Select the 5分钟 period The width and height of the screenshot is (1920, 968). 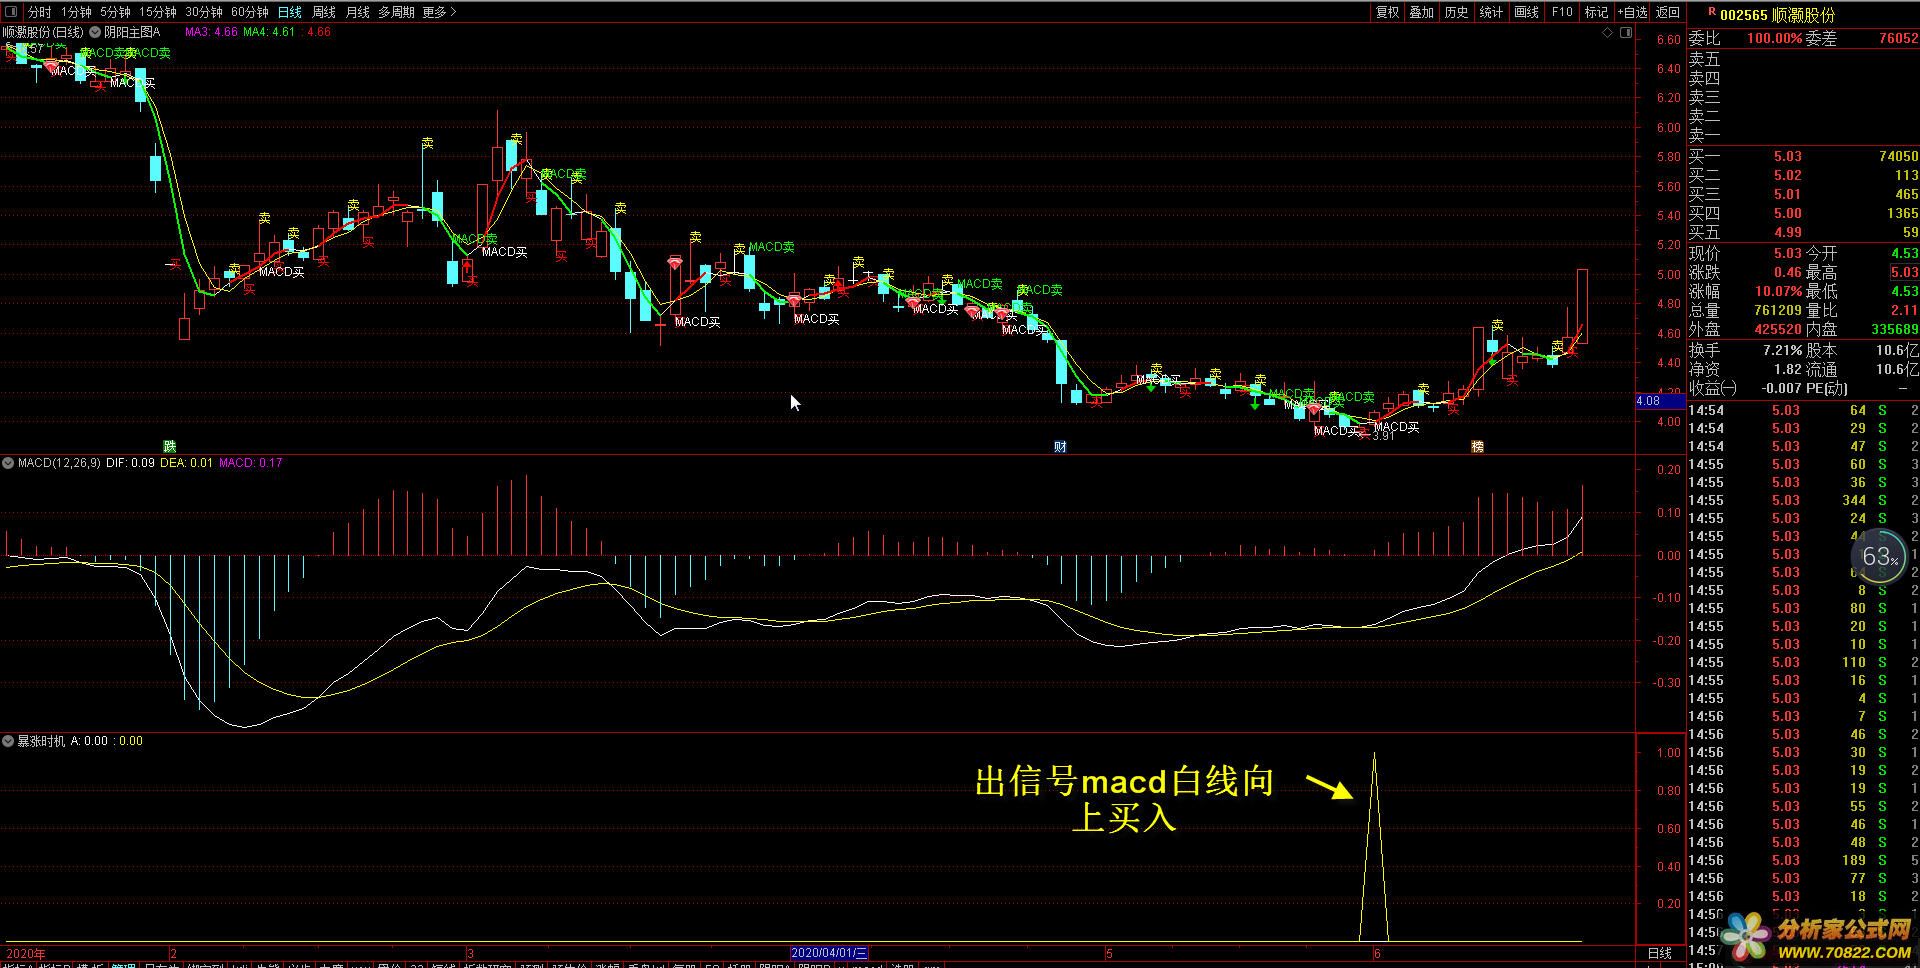pos(115,12)
